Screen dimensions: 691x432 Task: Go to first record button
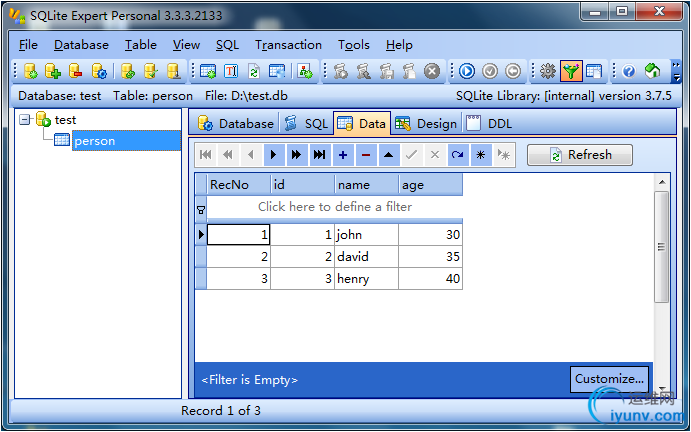[205, 155]
